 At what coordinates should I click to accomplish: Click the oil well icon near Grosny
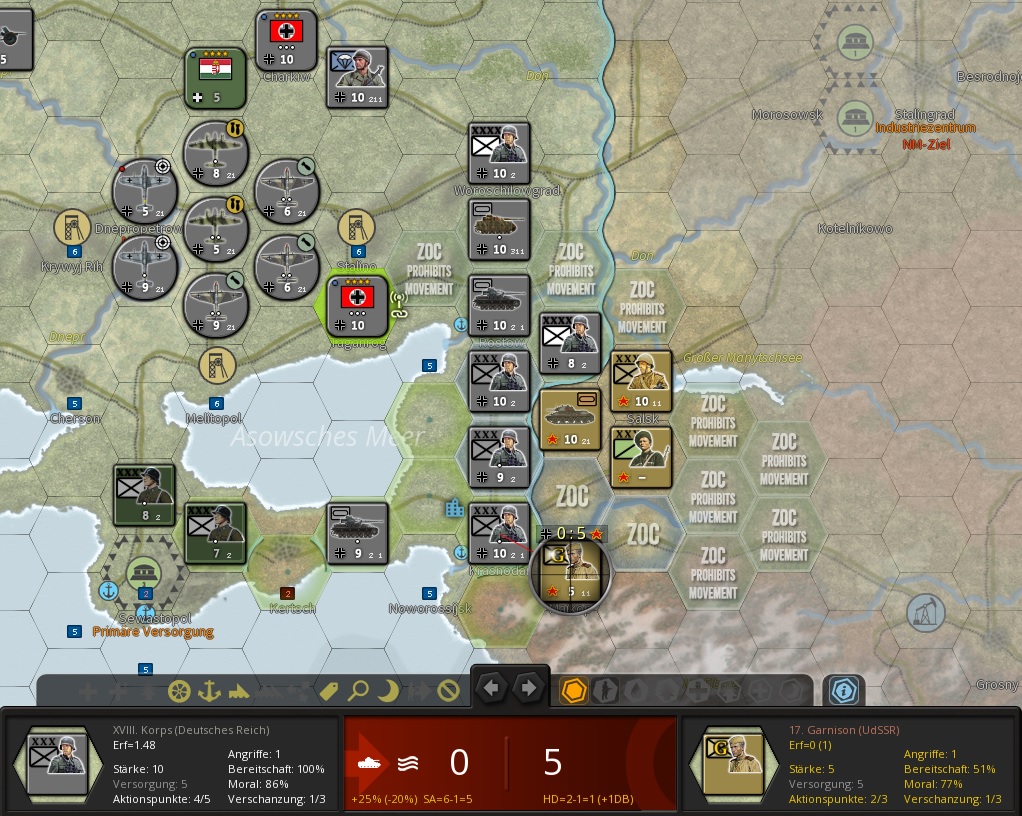(925, 613)
